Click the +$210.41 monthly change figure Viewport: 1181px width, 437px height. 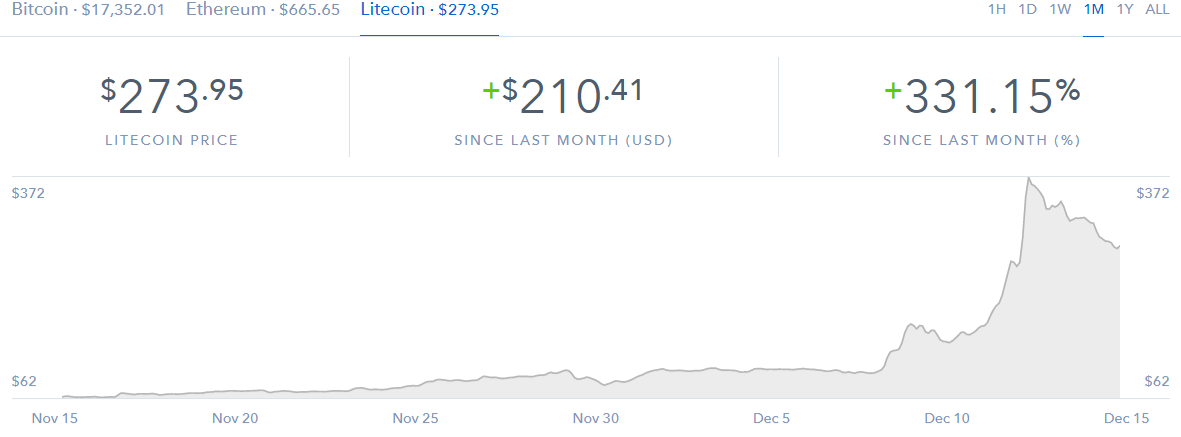coord(562,97)
